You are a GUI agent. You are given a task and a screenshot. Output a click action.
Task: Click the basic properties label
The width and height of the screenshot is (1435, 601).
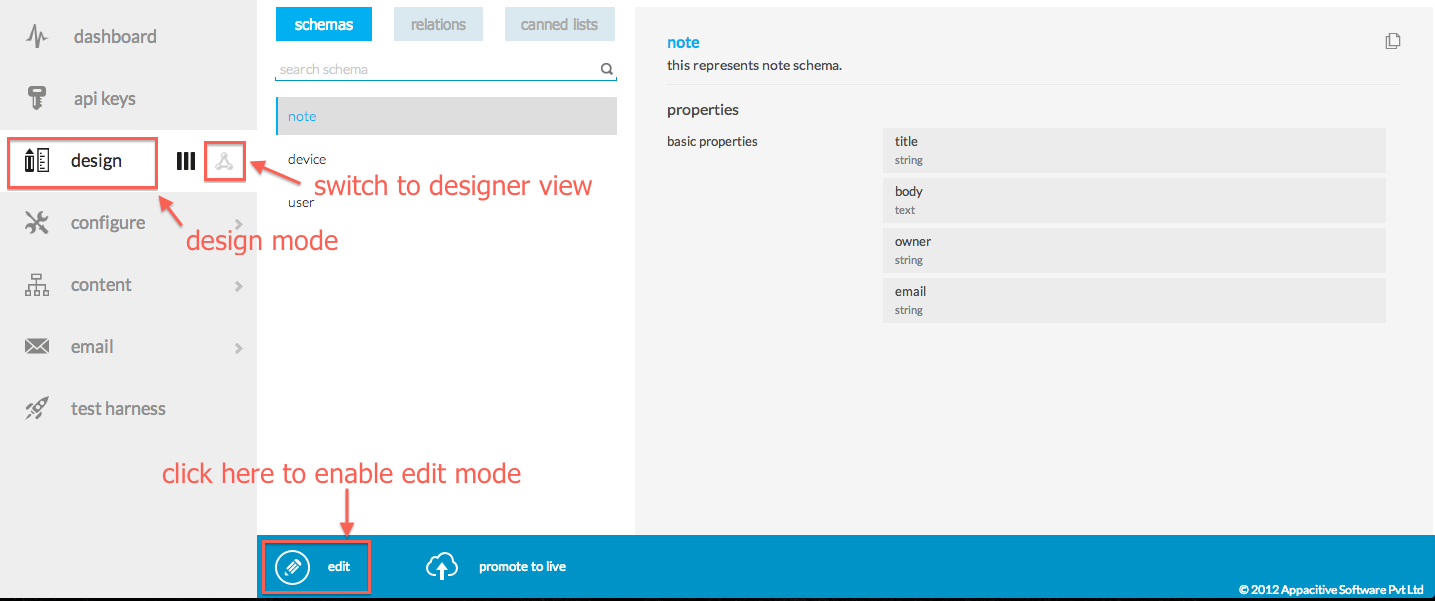click(712, 142)
